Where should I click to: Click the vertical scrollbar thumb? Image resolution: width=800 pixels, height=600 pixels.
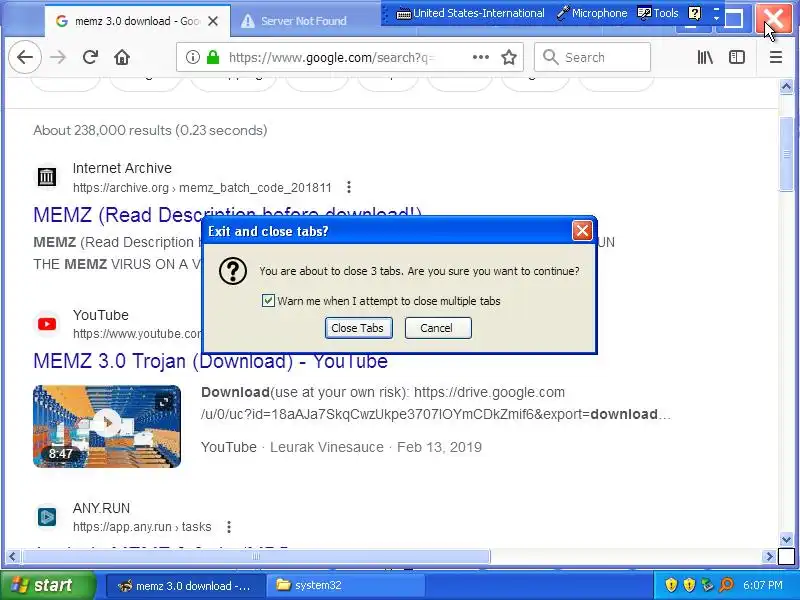[786, 155]
